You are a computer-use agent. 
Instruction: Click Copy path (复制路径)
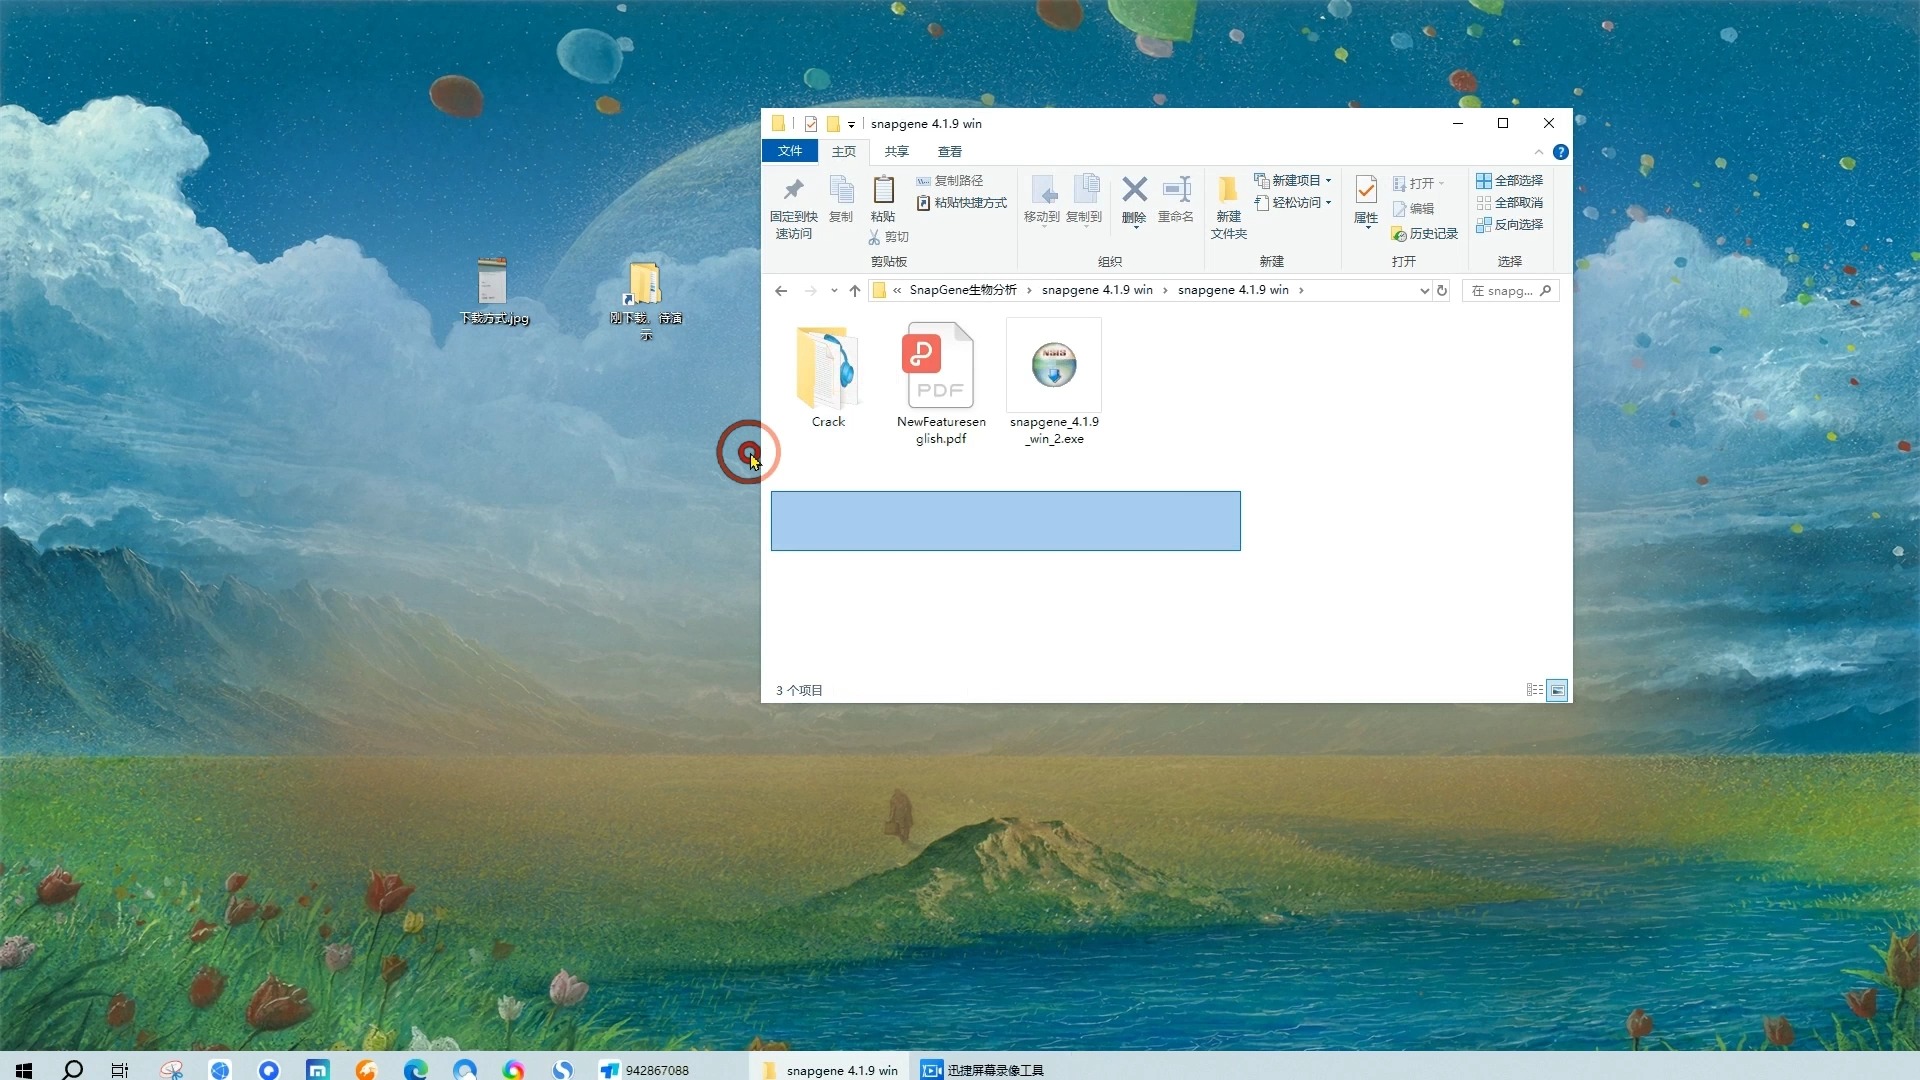pos(950,181)
